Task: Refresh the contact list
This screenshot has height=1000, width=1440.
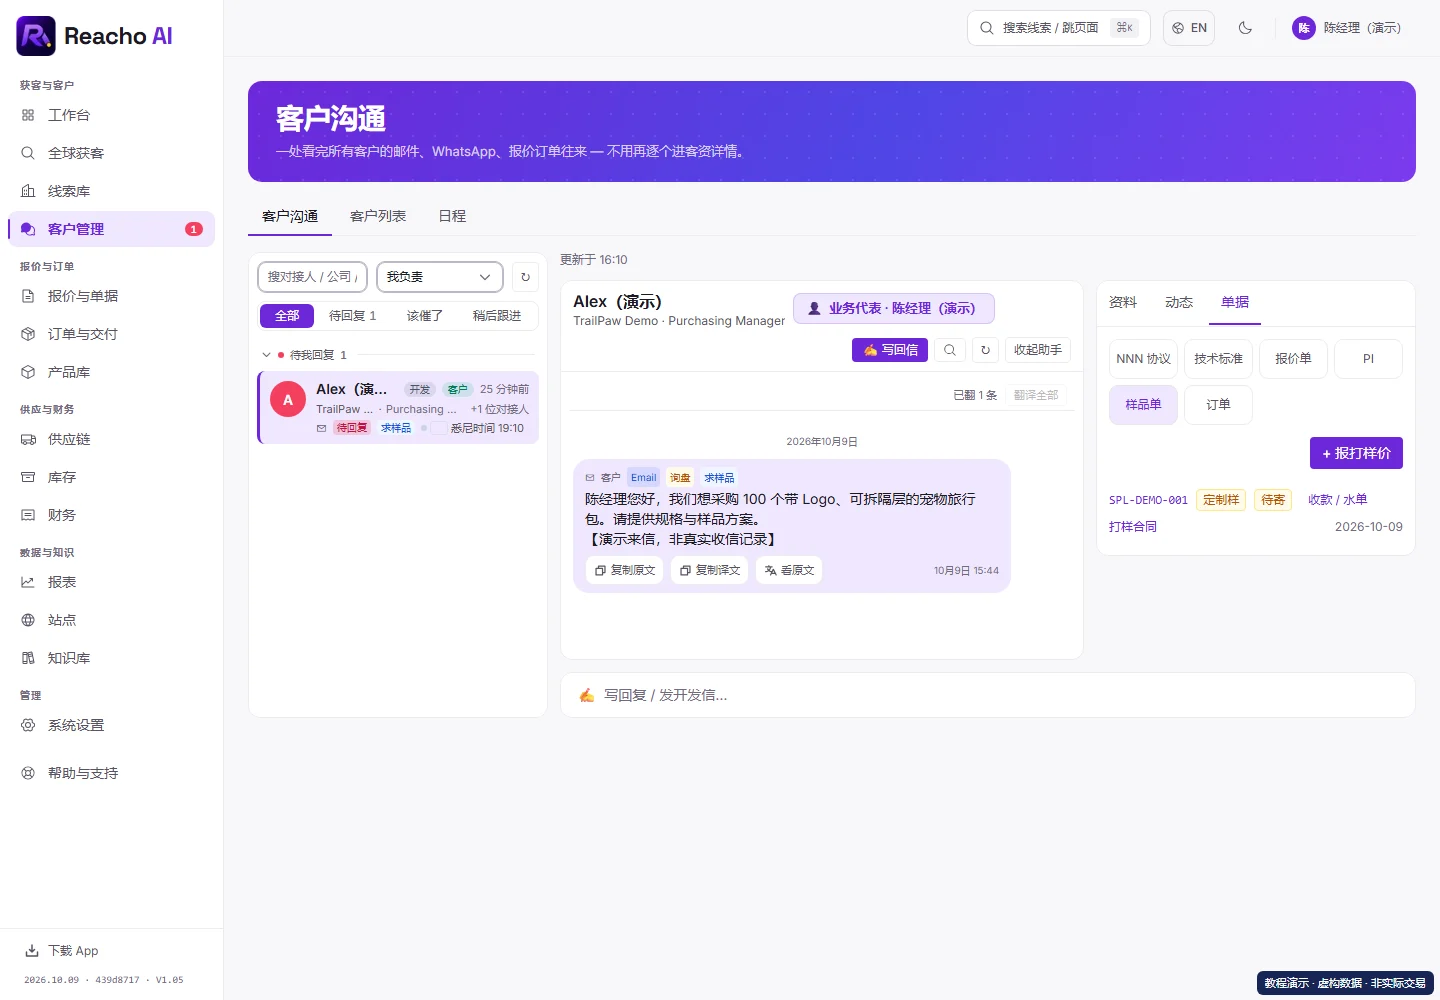Action: 525,277
